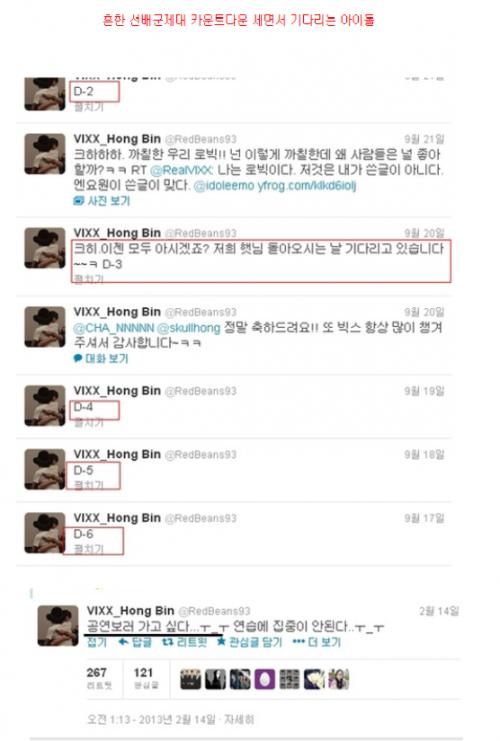Click the first retweeter avatar thumbnail

tap(190, 679)
